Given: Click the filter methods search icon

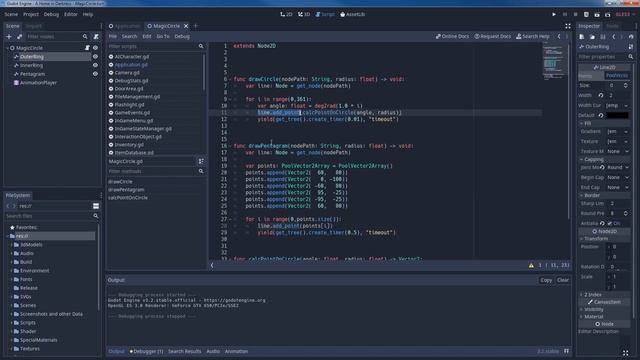Looking at the screenshot, I should coord(201,171).
